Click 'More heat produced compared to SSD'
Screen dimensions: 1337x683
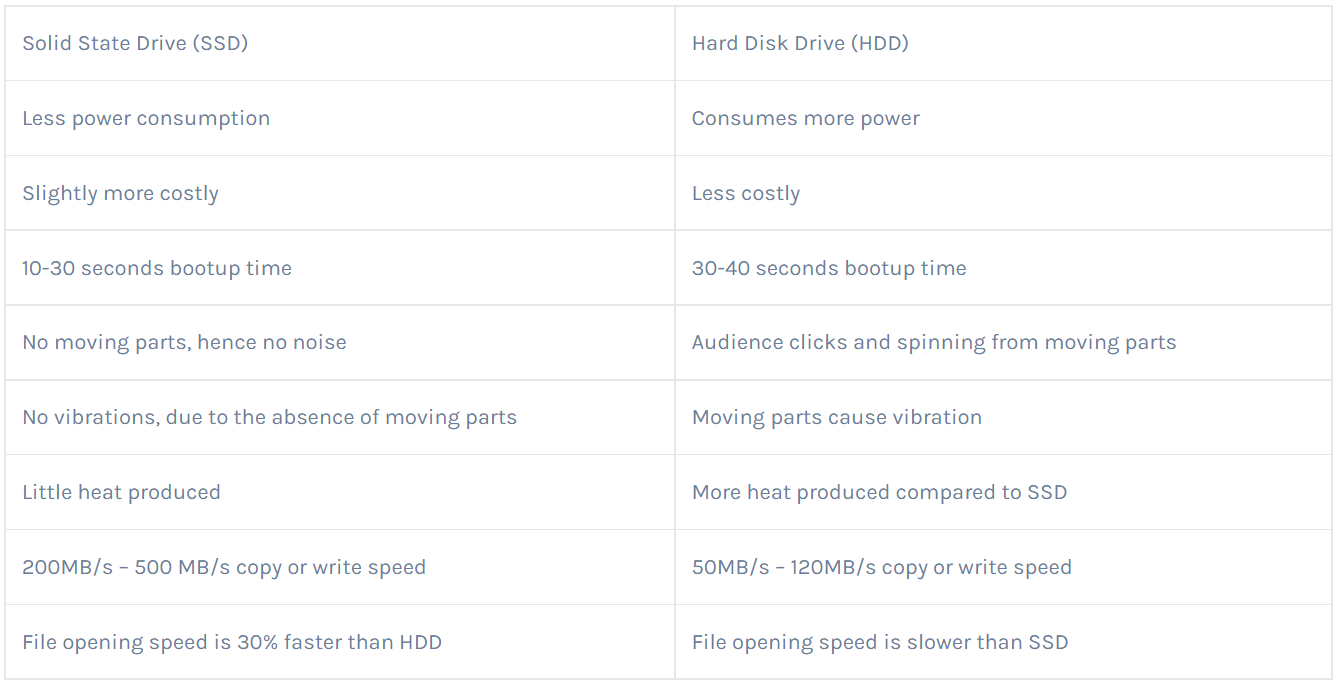pyautogui.click(x=879, y=492)
